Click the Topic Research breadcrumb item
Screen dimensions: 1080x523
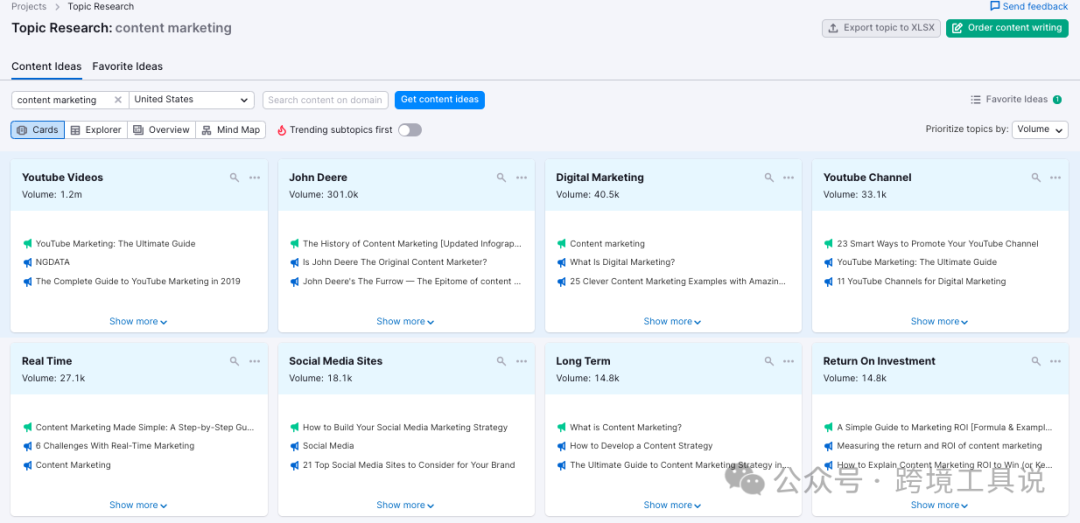point(101,6)
